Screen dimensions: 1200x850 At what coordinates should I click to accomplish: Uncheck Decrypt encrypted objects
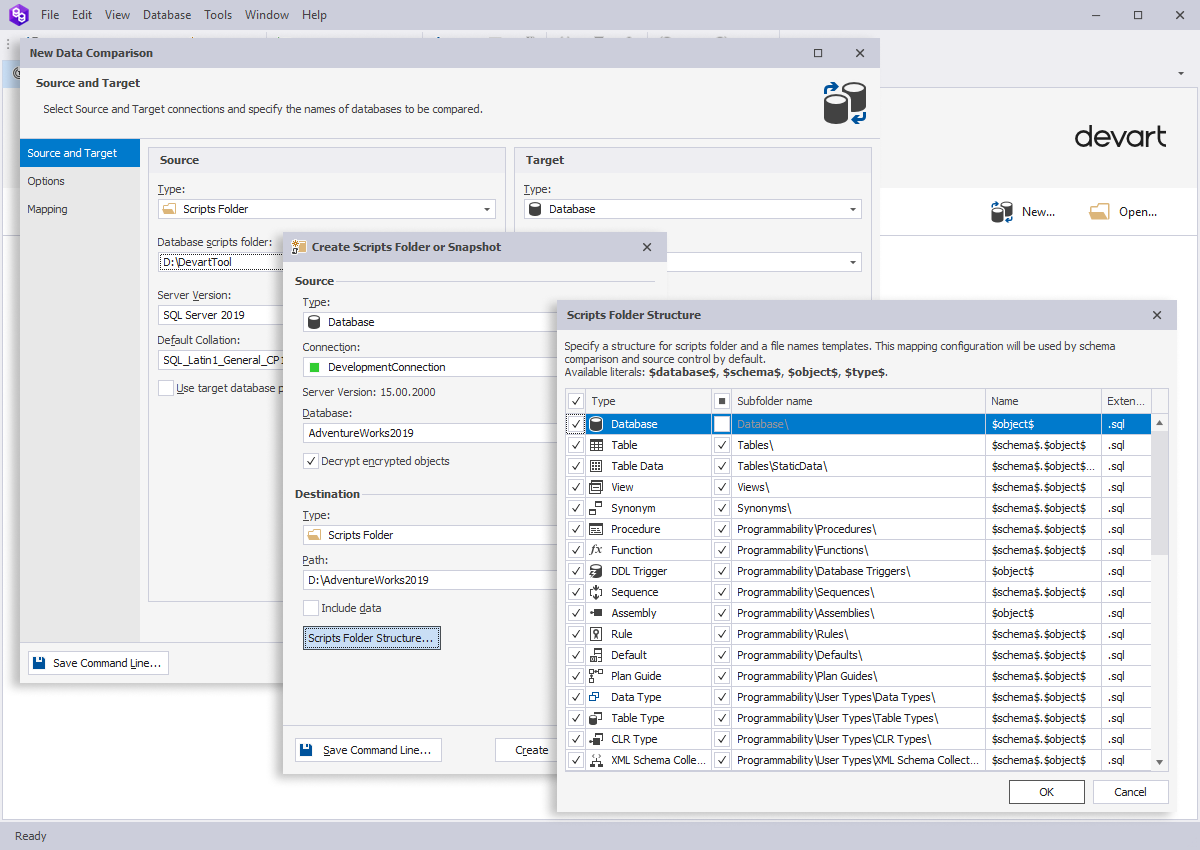pos(311,461)
